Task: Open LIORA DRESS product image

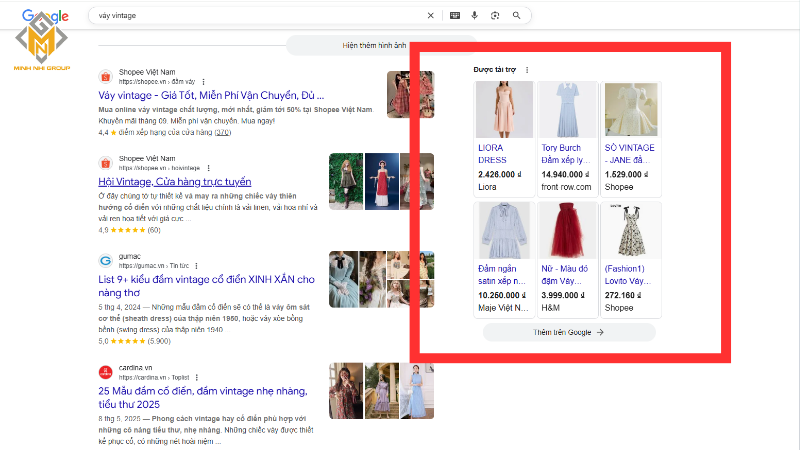Action: [x=504, y=110]
